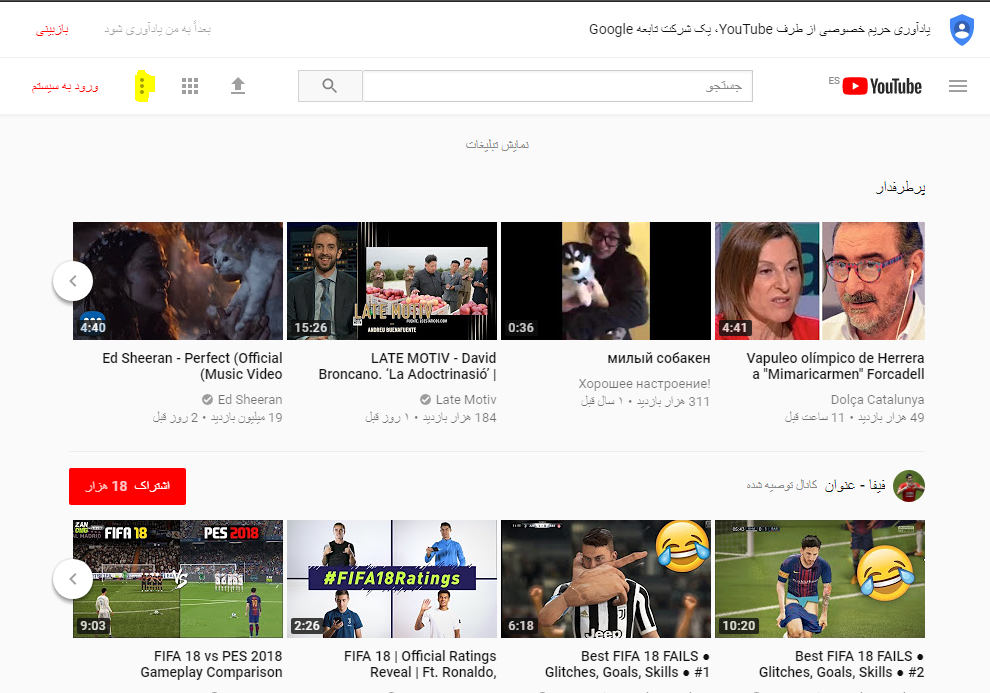
Task: Click the red review link in privacy banner
Action: pyautogui.click(x=52, y=30)
